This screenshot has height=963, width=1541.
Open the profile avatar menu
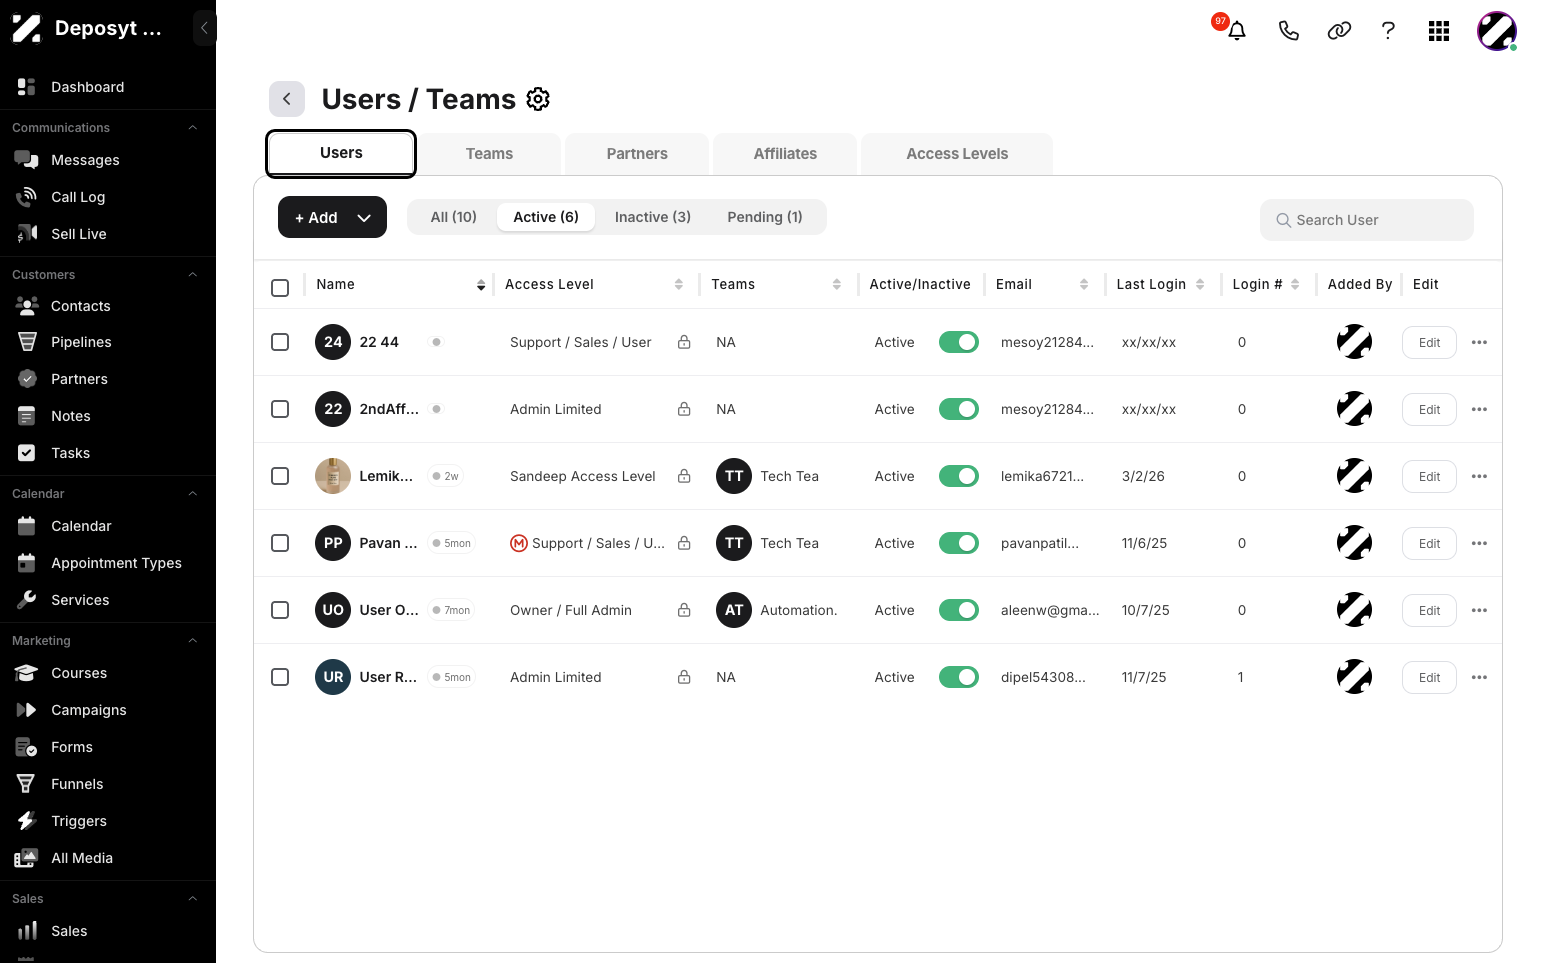click(x=1497, y=31)
